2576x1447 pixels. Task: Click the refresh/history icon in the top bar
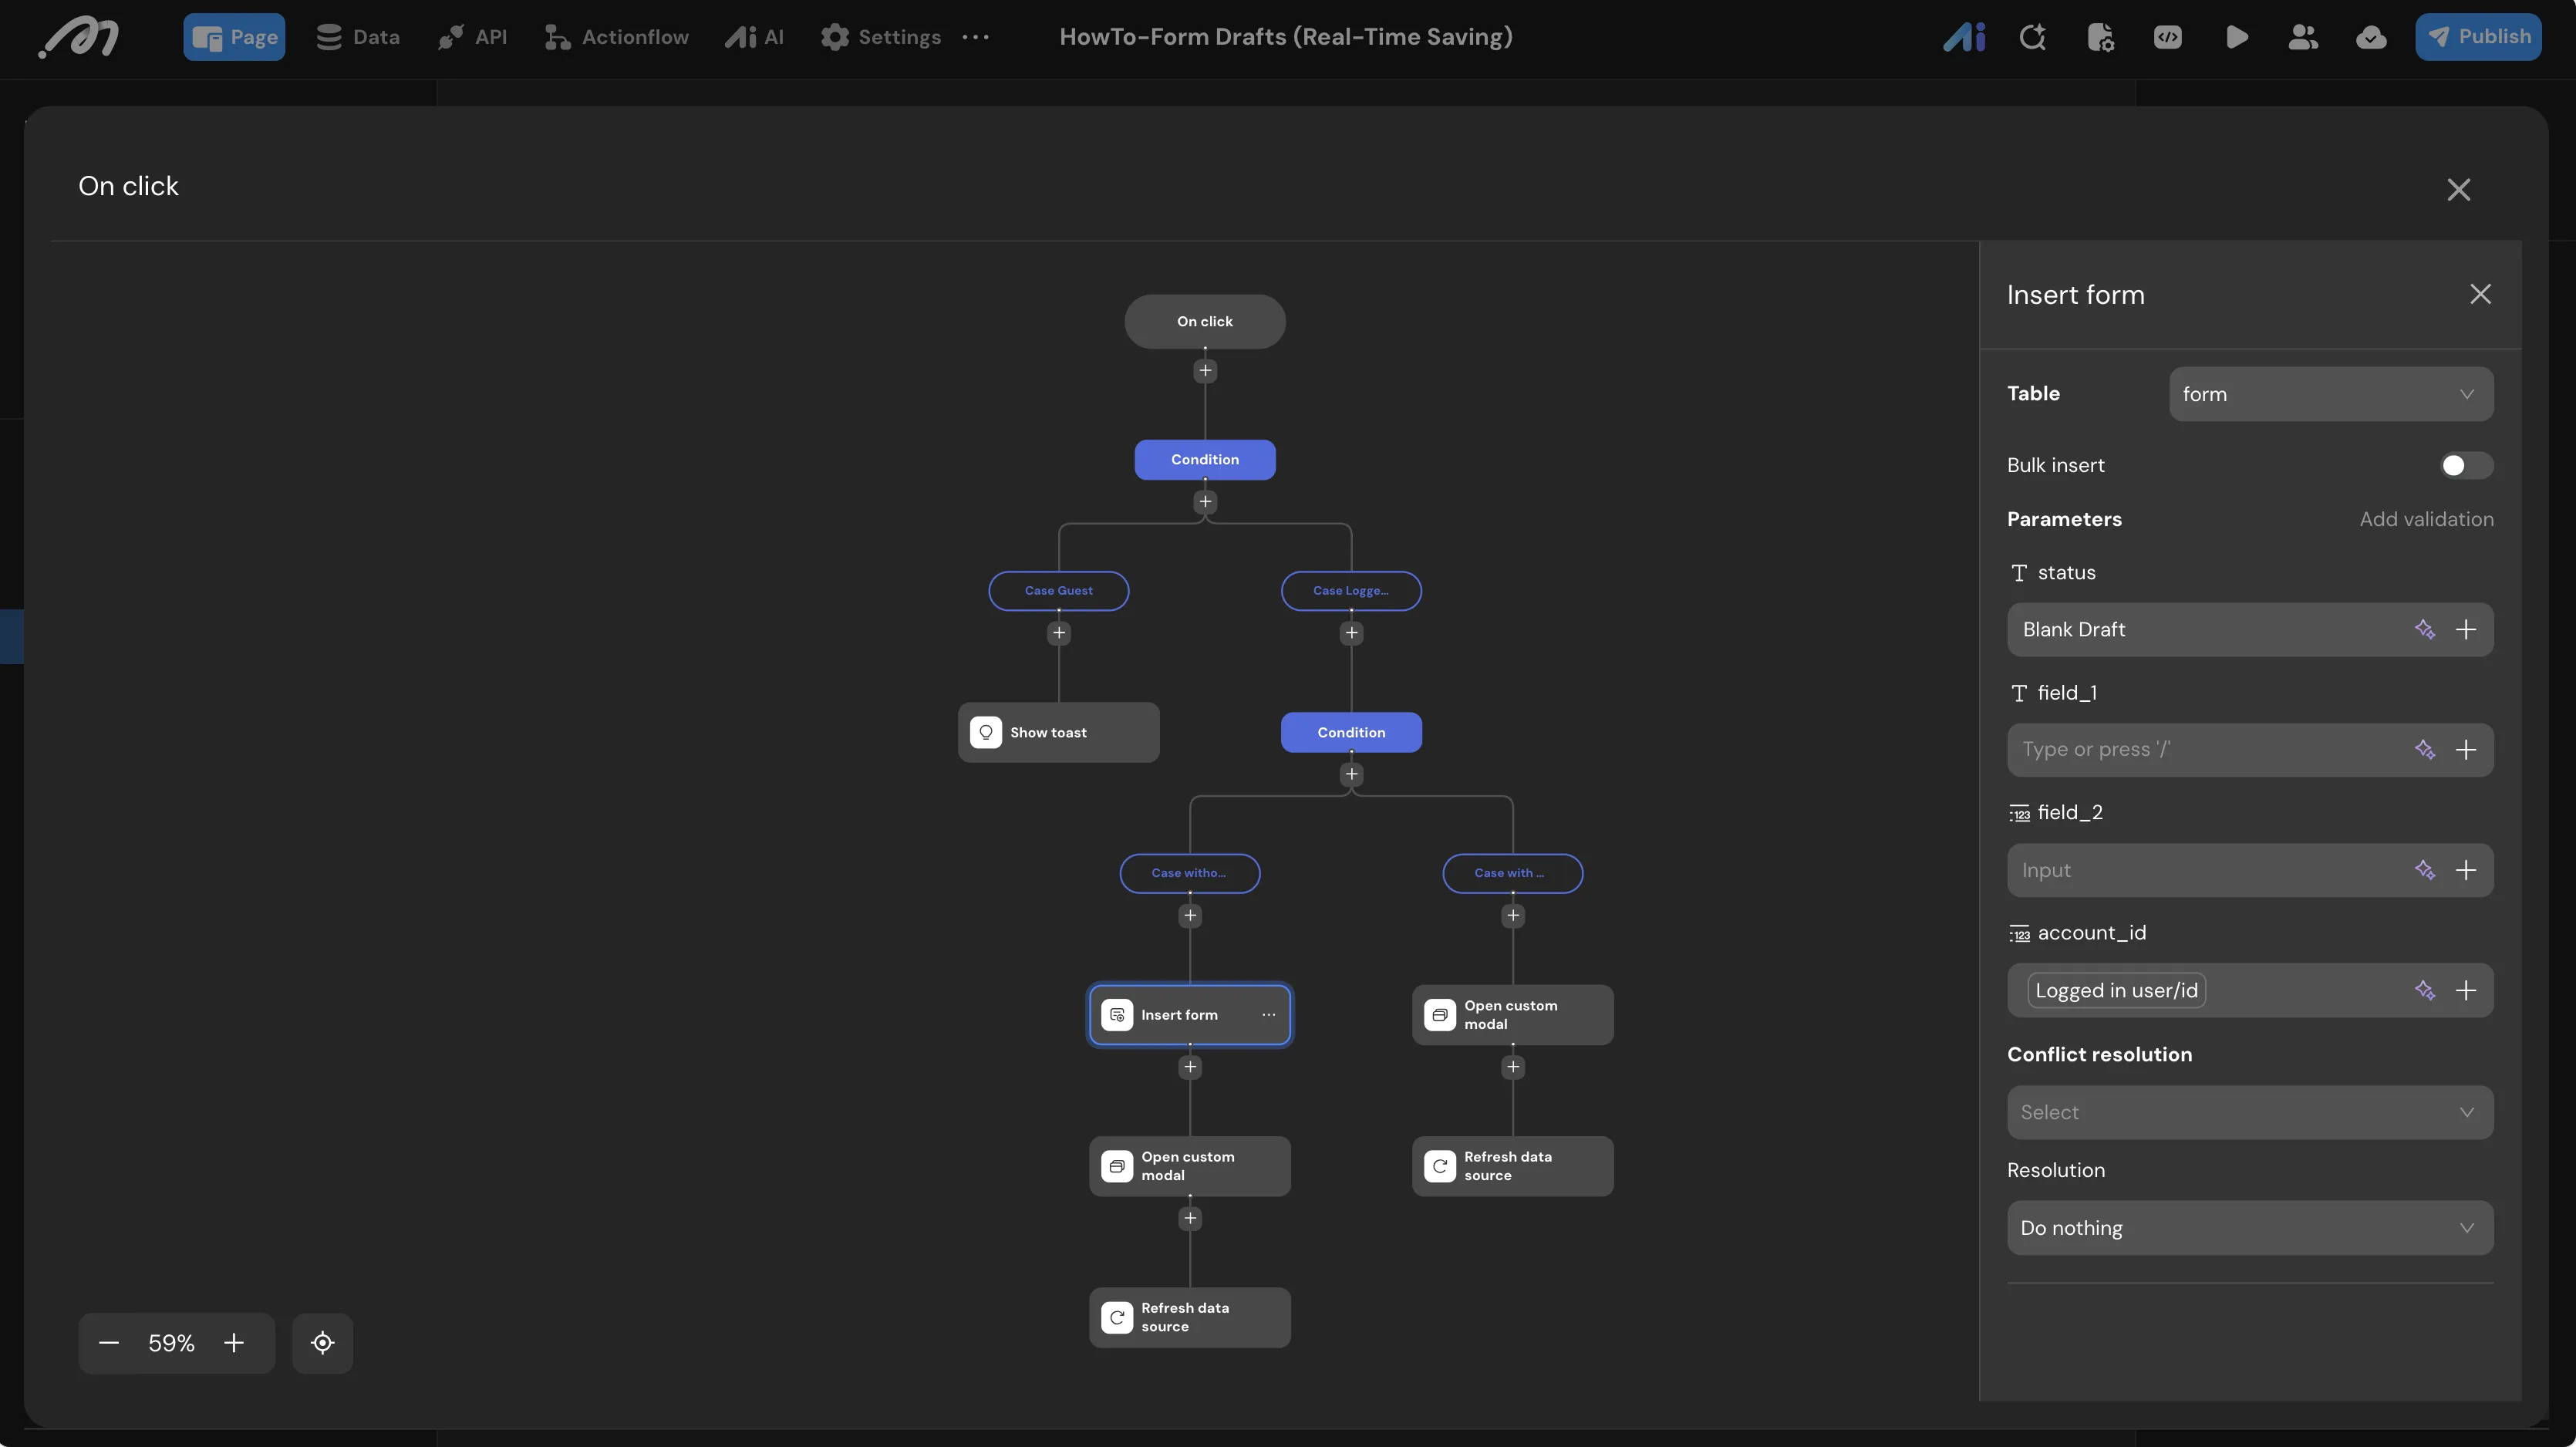[x=2032, y=37]
